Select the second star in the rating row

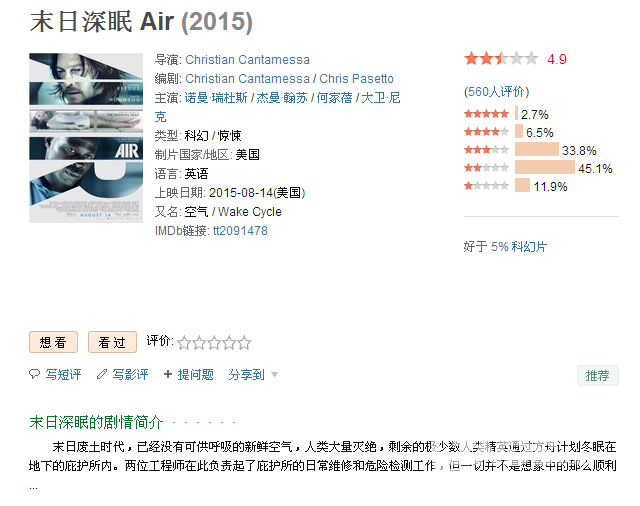click(199, 343)
